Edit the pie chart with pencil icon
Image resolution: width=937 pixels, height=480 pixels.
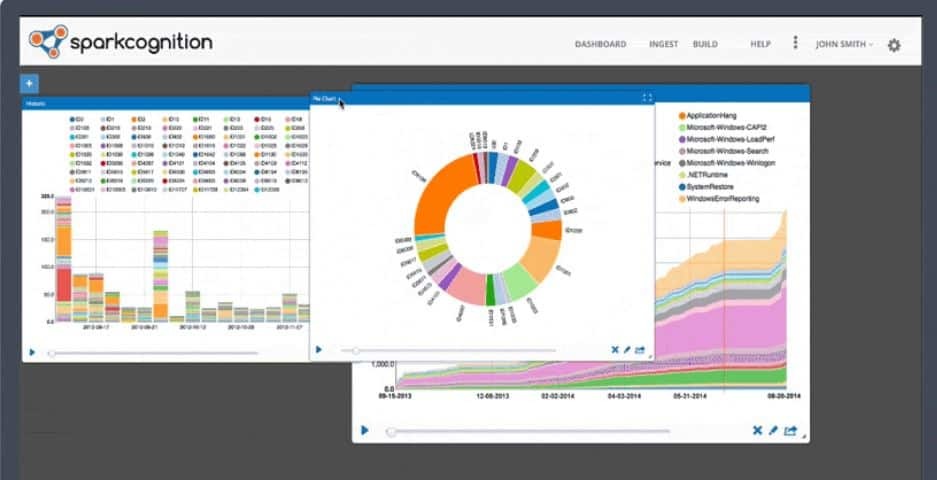(627, 350)
